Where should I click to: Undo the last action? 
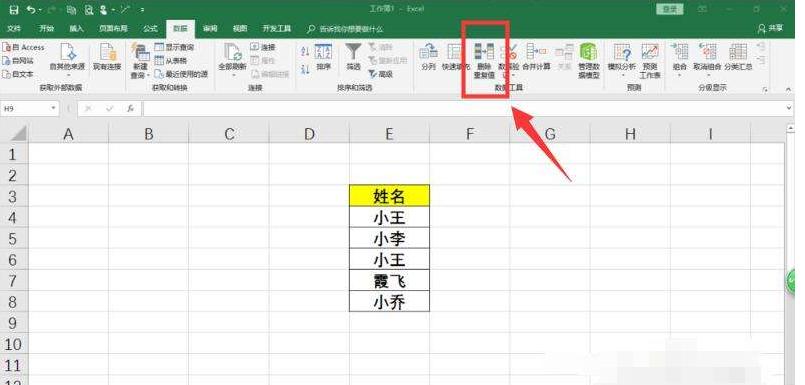pos(32,10)
